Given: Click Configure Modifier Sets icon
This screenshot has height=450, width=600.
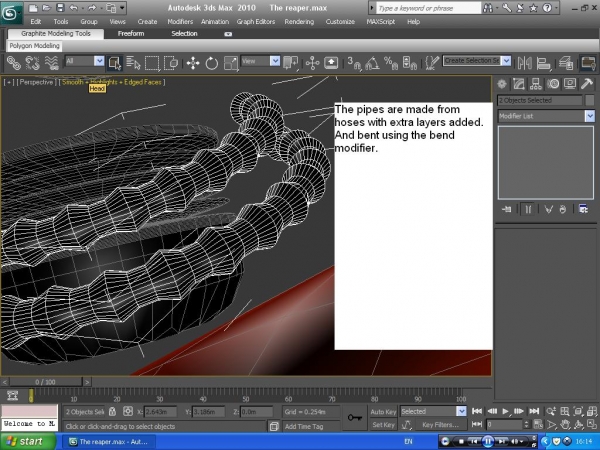Looking at the screenshot, I should coord(583,209).
